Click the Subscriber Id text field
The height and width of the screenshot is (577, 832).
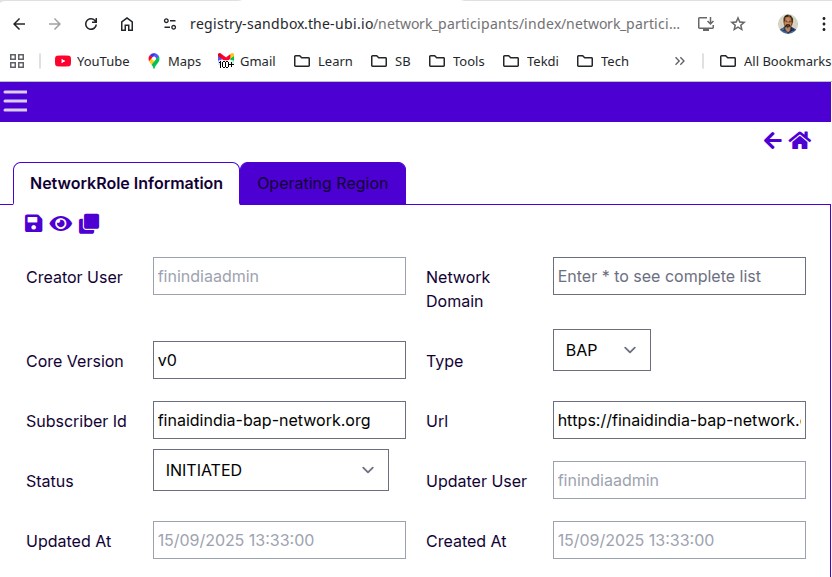(279, 420)
